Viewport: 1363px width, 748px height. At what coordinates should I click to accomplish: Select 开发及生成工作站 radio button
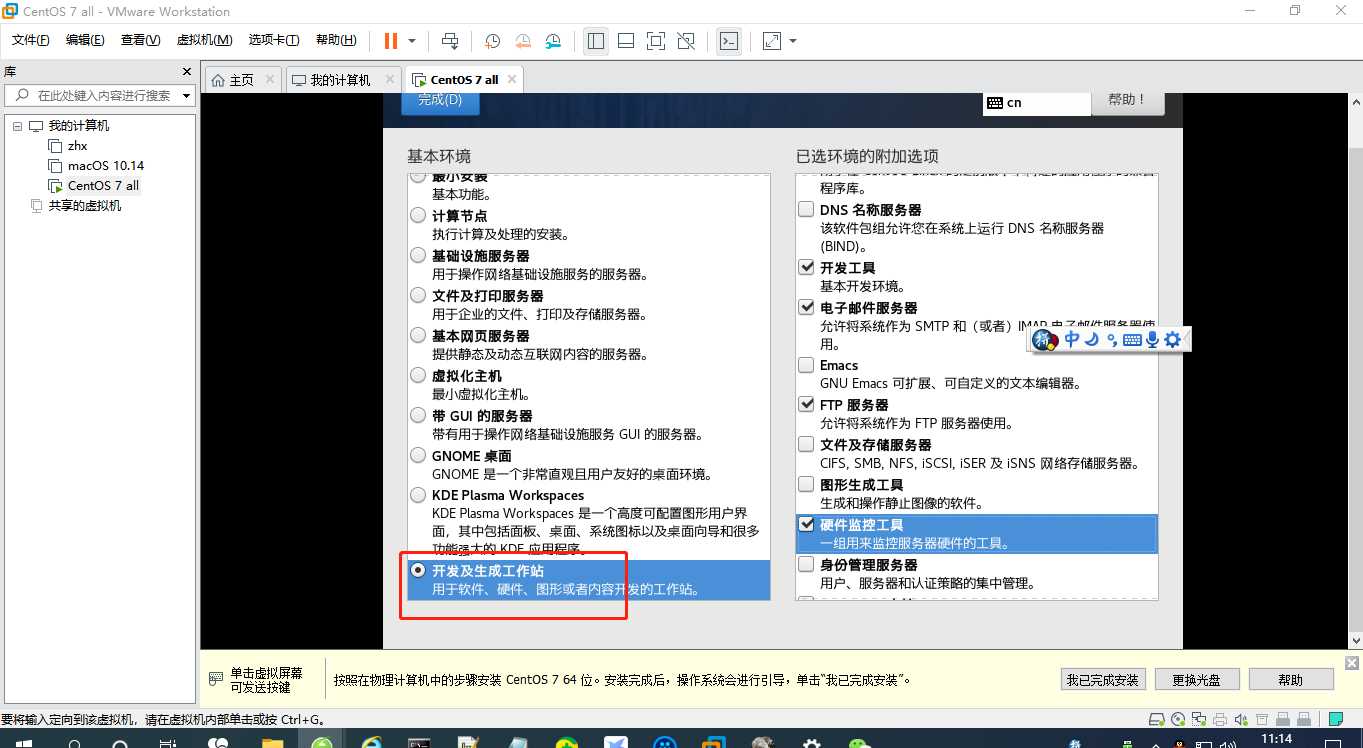(418, 570)
